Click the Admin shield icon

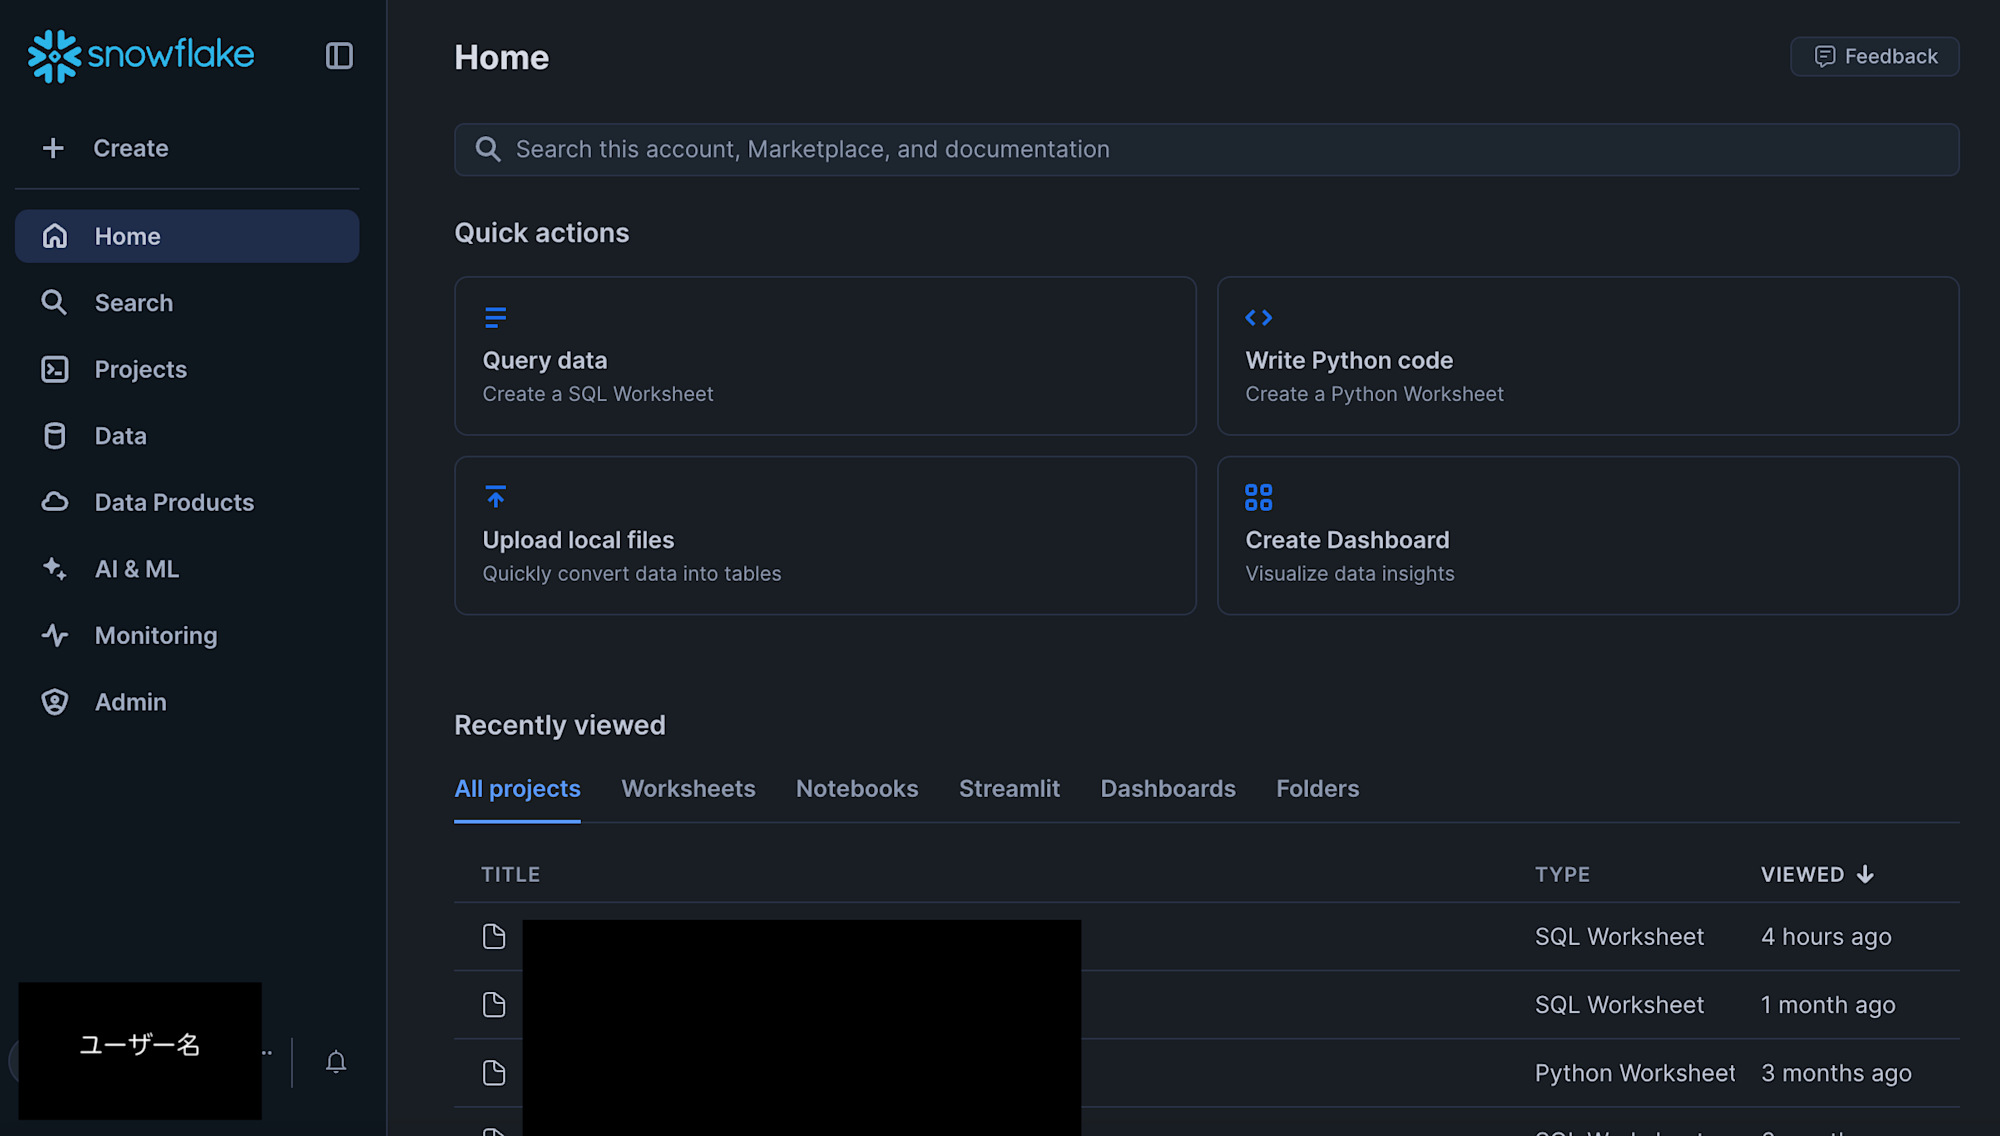[x=55, y=702]
